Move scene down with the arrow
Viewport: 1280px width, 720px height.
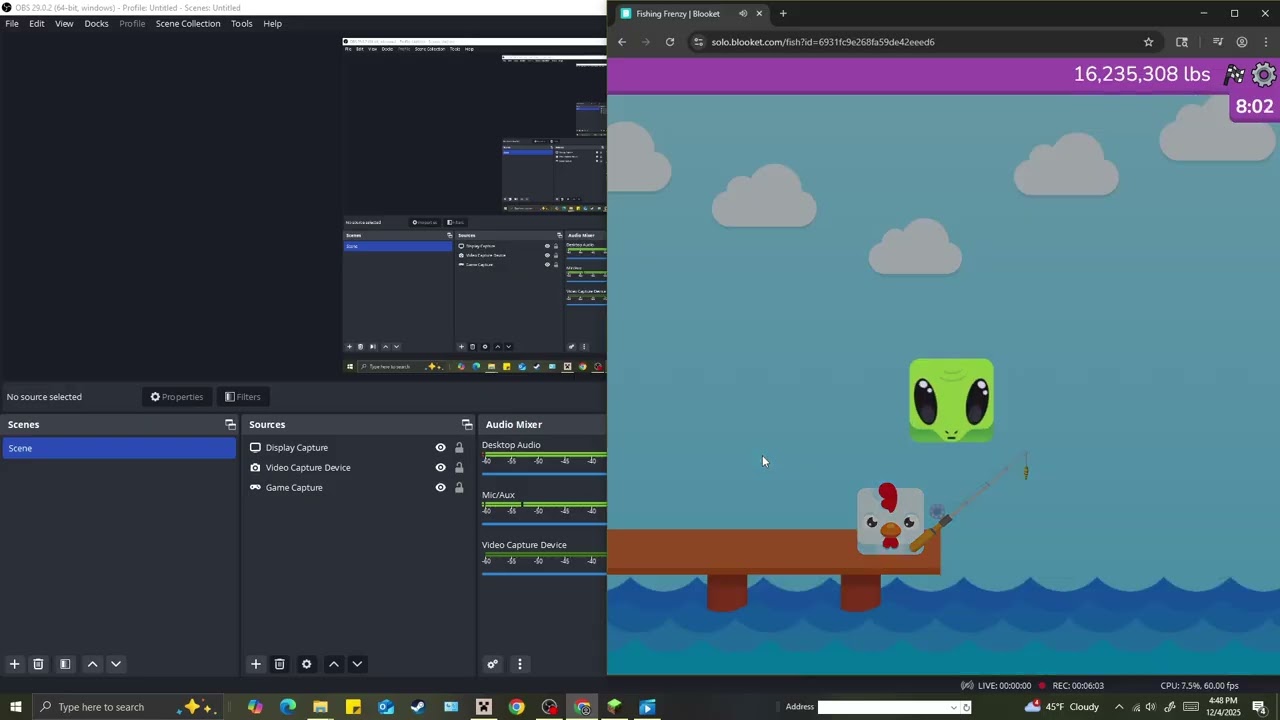116,664
